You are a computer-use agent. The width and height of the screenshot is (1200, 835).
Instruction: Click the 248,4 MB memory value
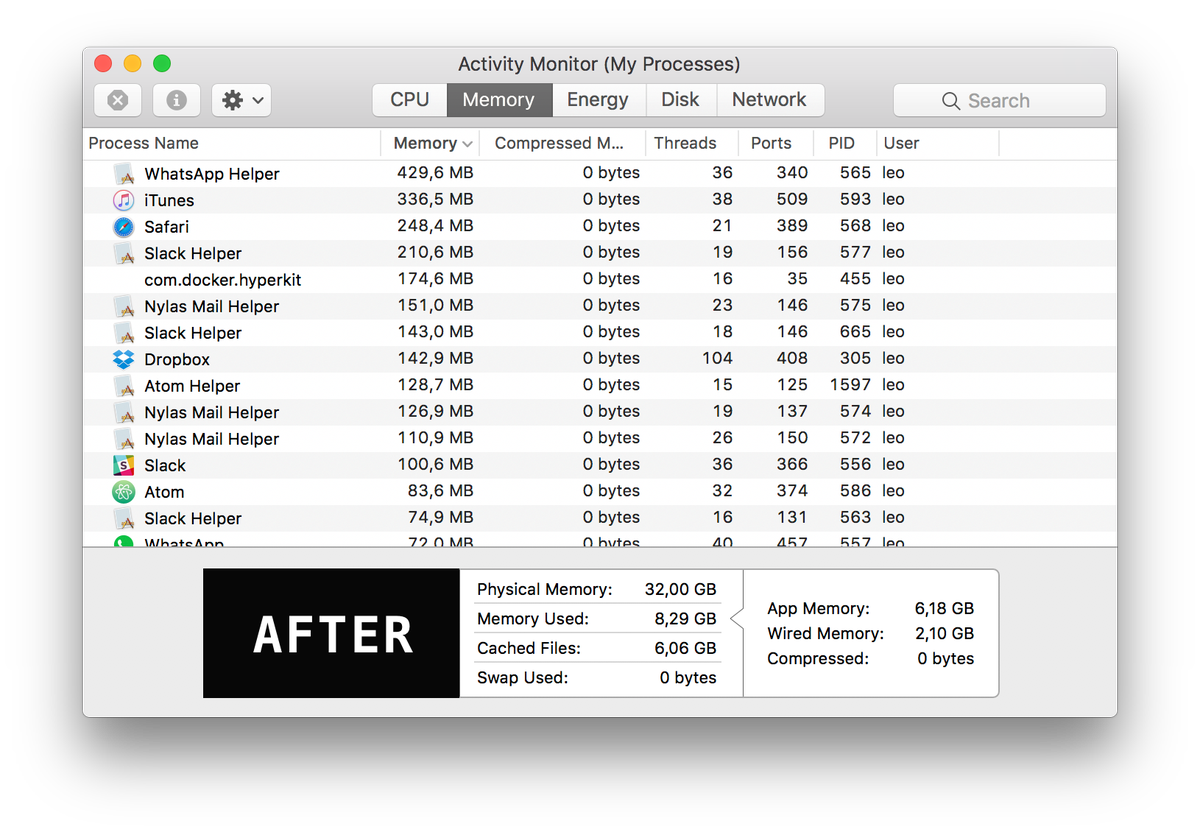tap(435, 226)
